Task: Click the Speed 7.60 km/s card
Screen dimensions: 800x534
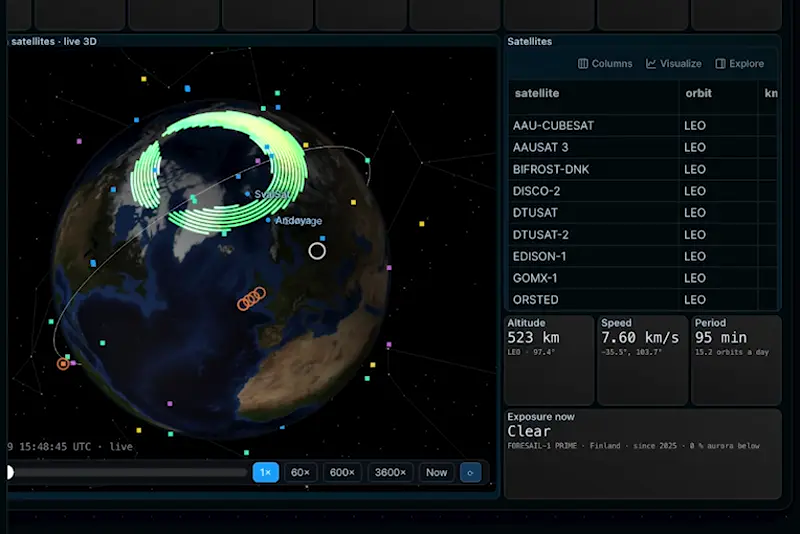Action: tap(642, 360)
